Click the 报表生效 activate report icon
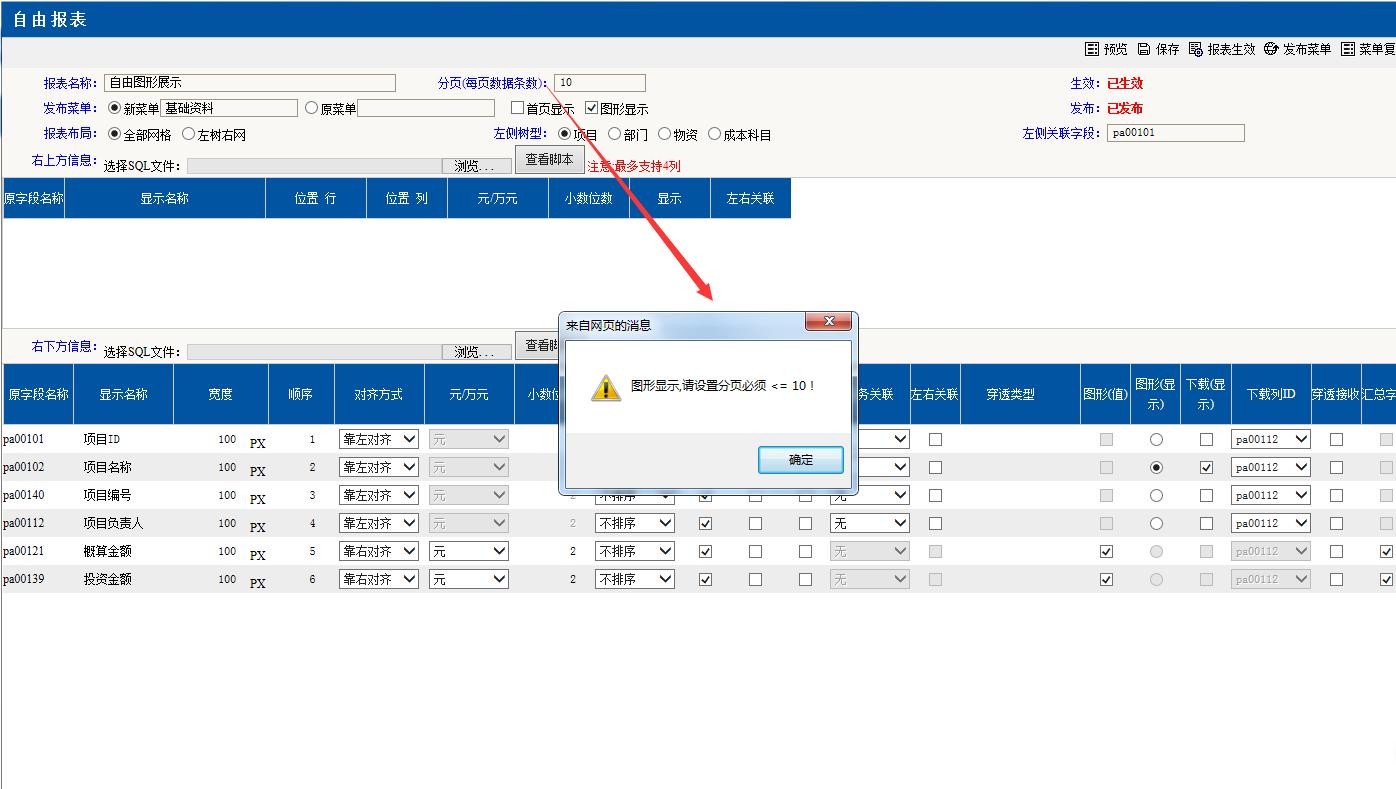This screenshot has height=789, width=1396. [1196, 49]
